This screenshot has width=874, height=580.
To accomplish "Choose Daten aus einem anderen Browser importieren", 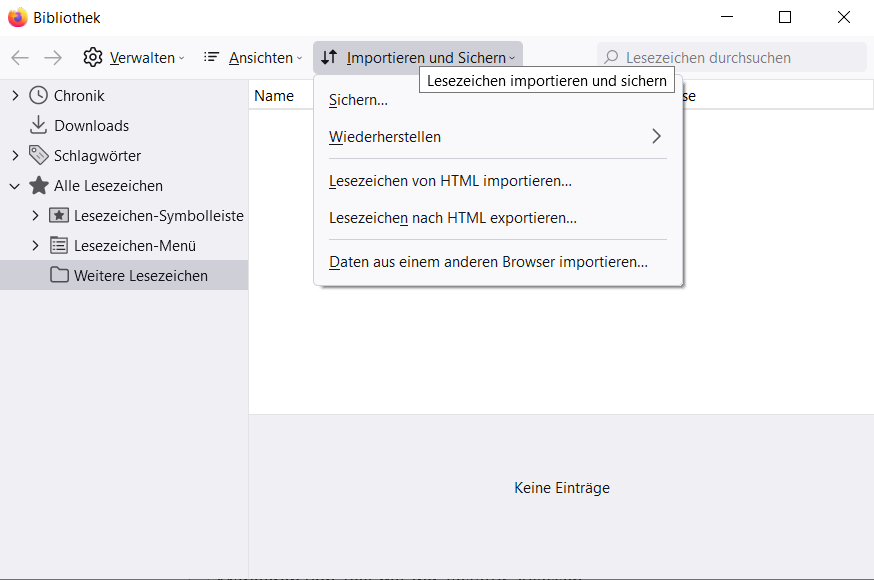I will click(x=488, y=262).
